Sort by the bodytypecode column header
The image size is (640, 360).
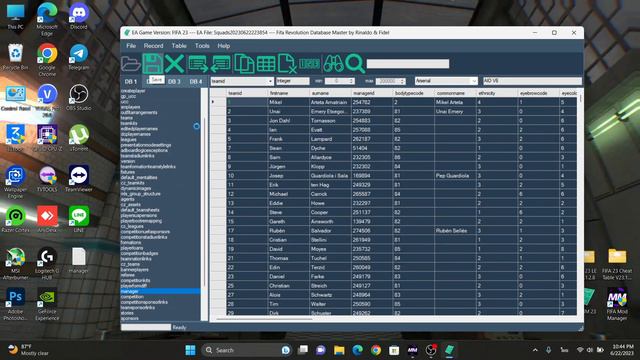[413, 93]
